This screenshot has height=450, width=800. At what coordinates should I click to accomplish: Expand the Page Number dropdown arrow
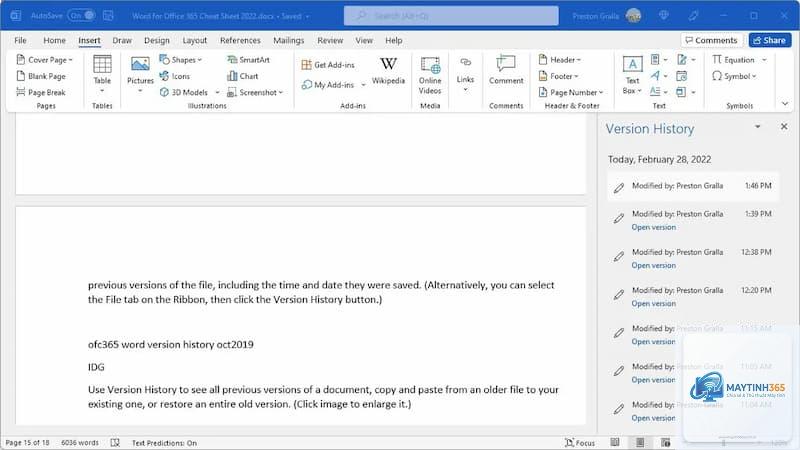coord(601,92)
